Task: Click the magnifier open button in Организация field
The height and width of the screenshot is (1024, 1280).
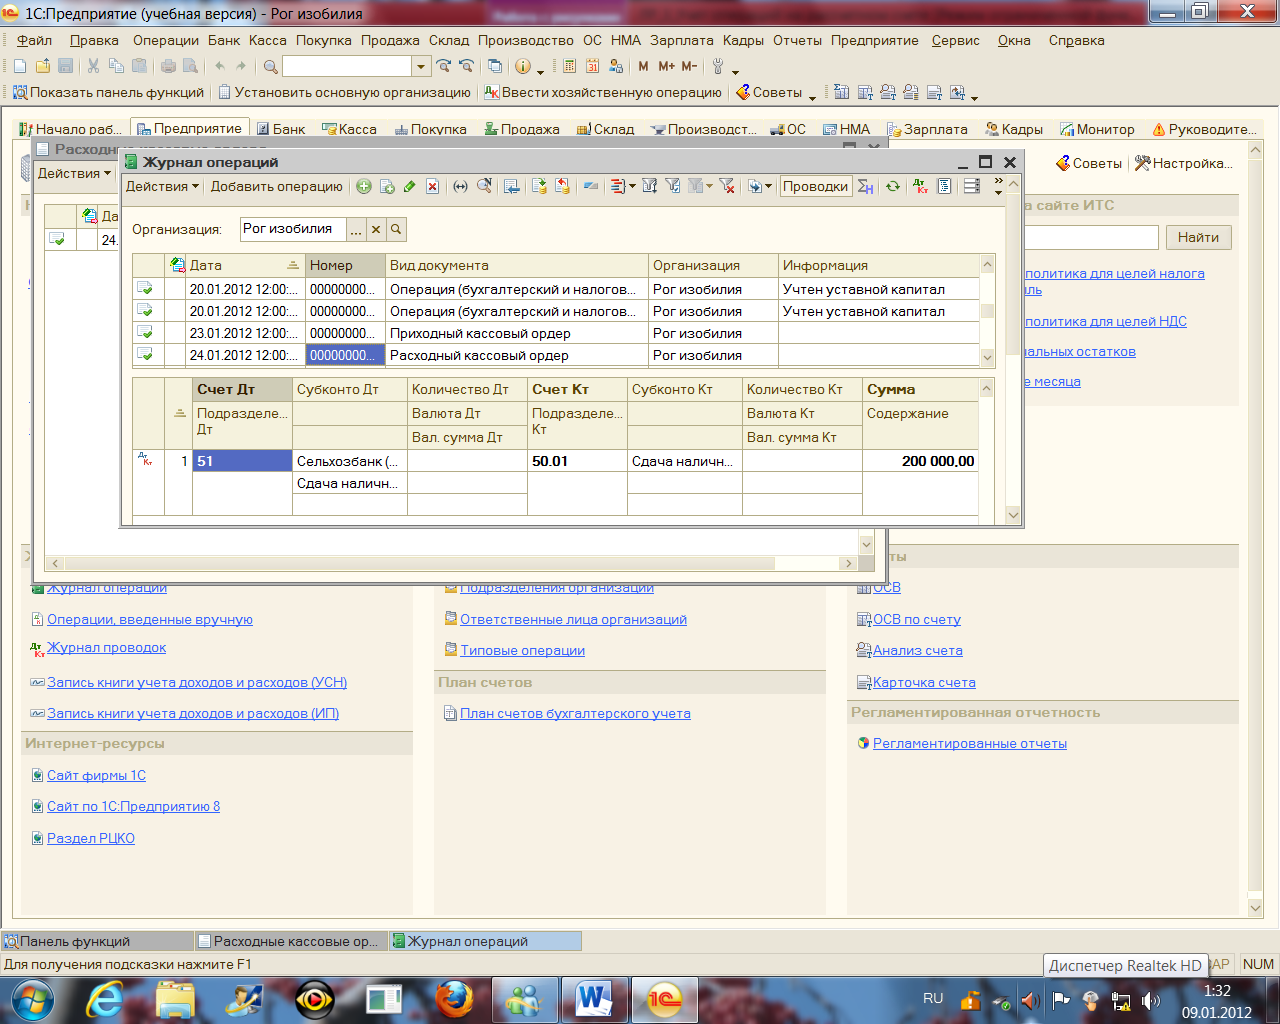Action: tap(396, 229)
